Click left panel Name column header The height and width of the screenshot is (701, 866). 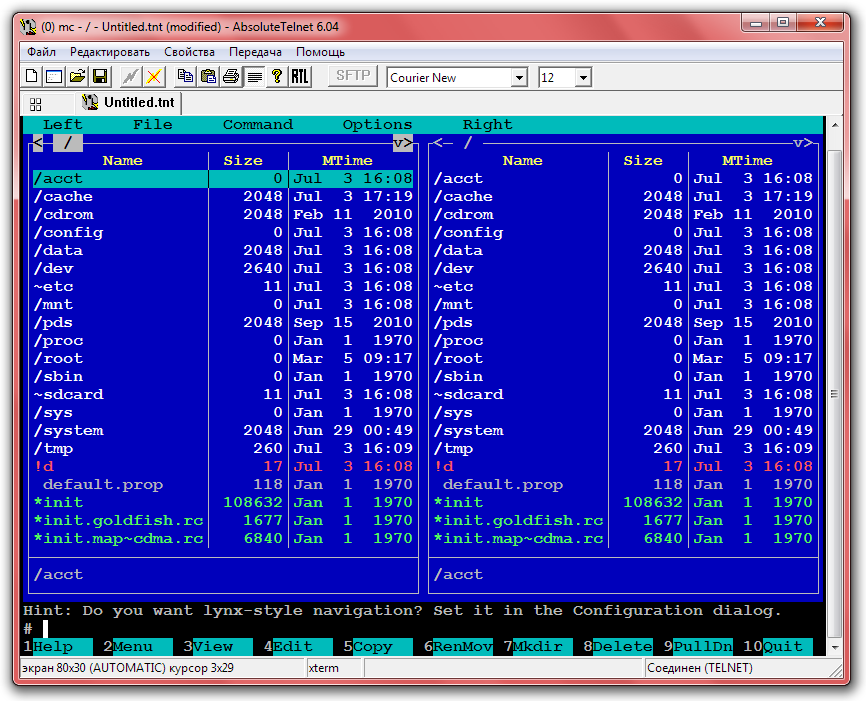coord(122,161)
